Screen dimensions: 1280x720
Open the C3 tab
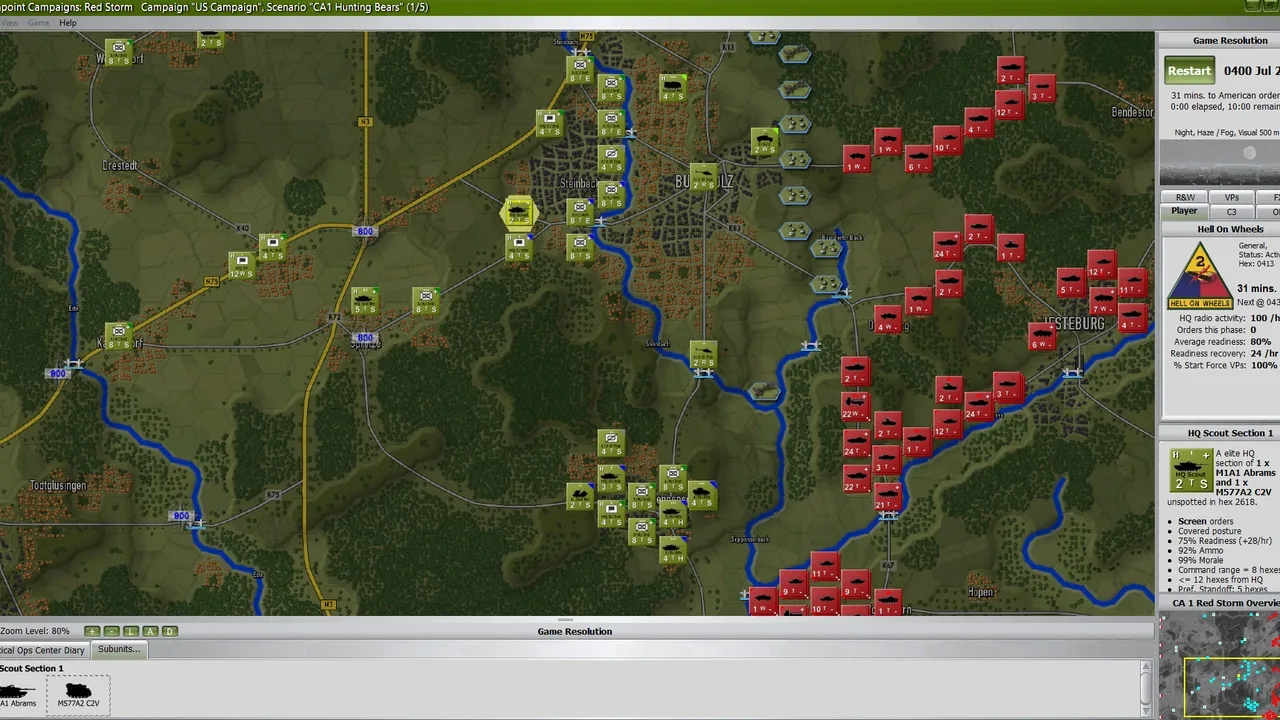coord(1231,211)
